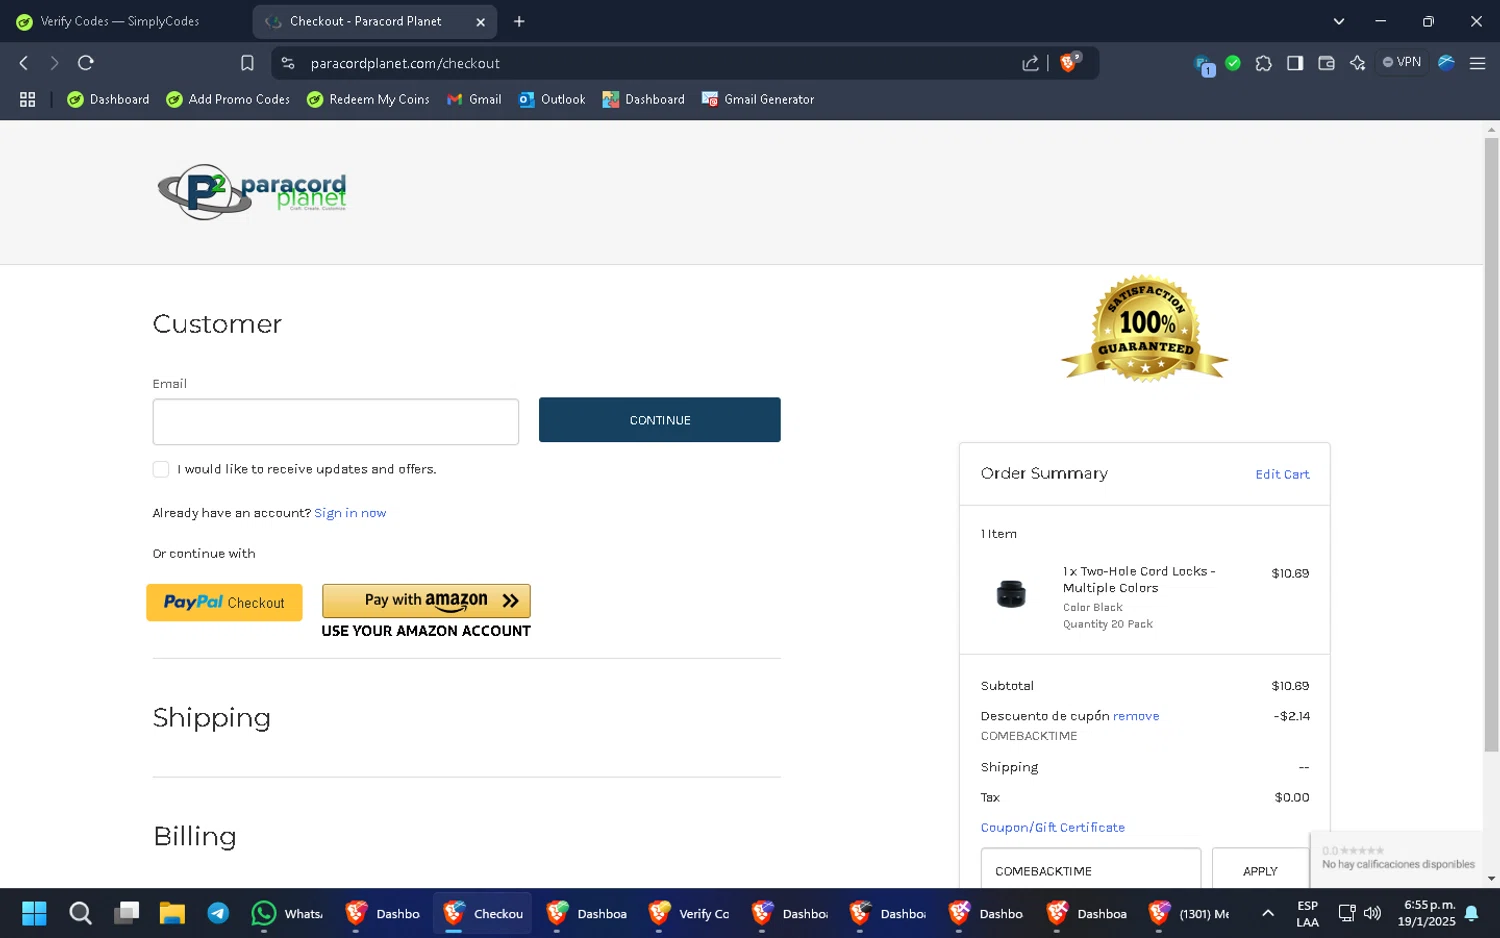Click taskbar clock showing 6:55 p.m.
Viewport: 1500px width, 938px height.
pos(1427,913)
